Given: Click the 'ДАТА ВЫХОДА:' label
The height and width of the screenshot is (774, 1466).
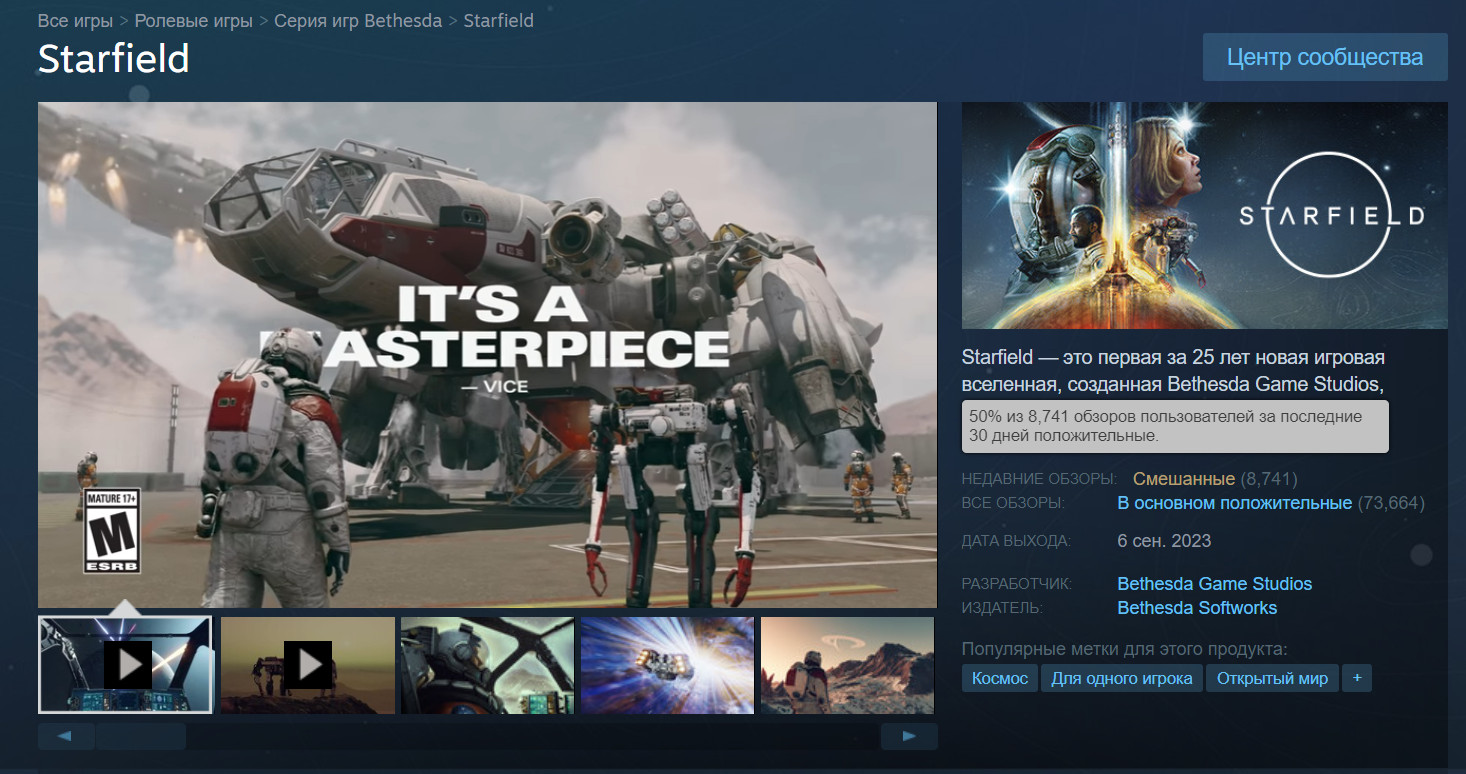Looking at the screenshot, I should (x=1016, y=541).
